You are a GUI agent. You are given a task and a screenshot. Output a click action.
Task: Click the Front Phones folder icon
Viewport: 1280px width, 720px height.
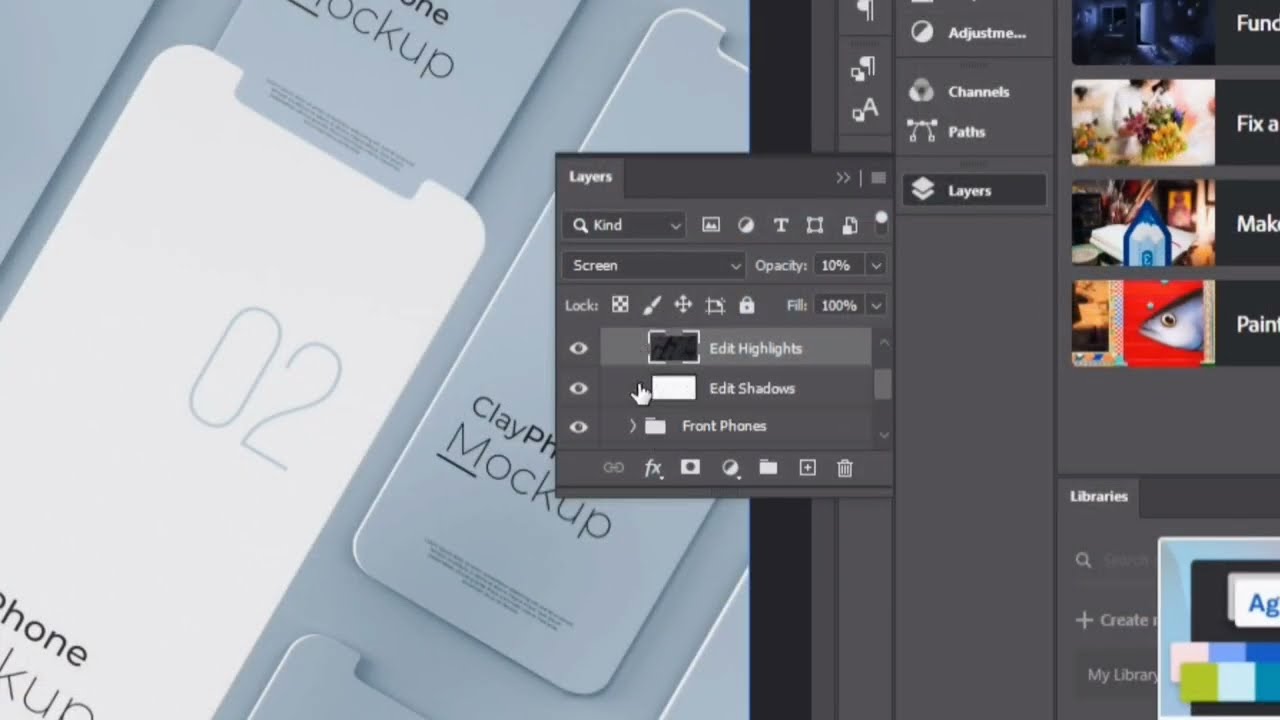tap(655, 426)
